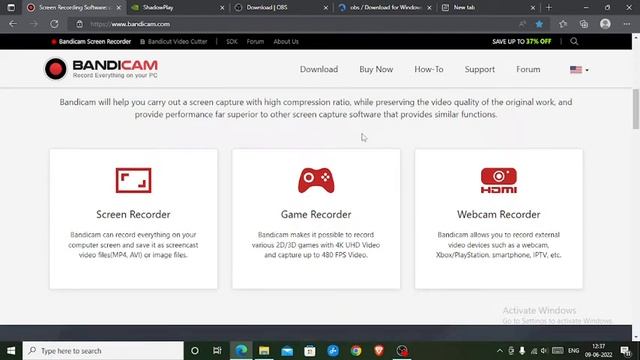Click the favorite star in address bar
Screen dimensions: 640x360
point(539,24)
